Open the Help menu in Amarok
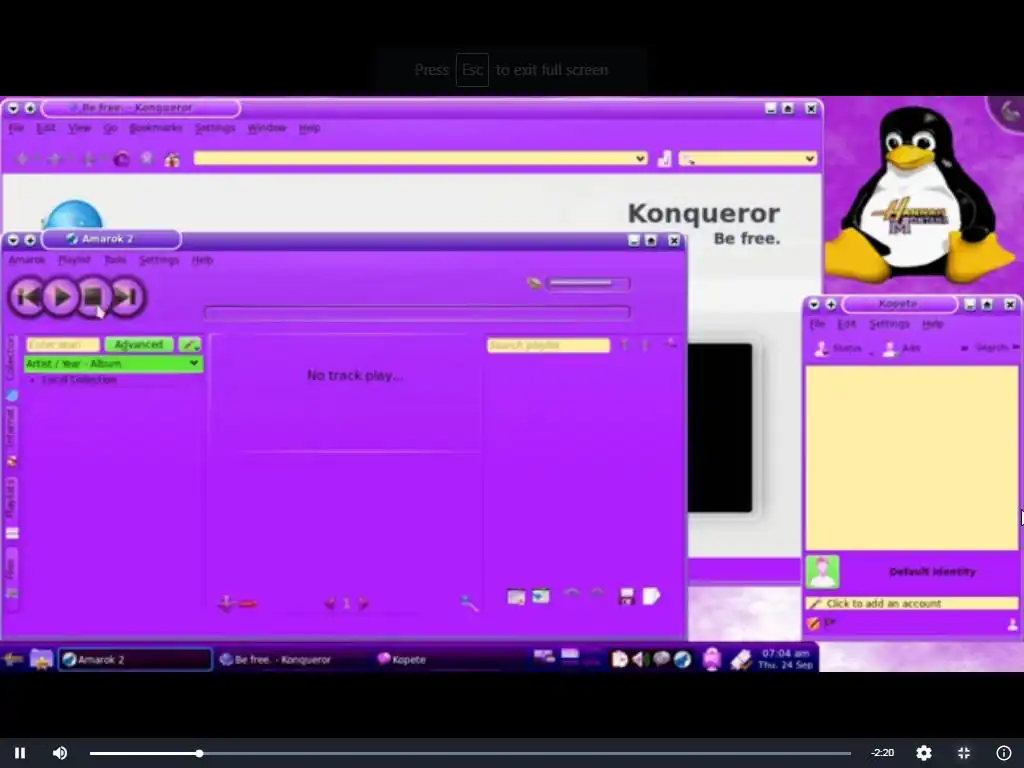The height and width of the screenshot is (768, 1024). tap(202, 260)
